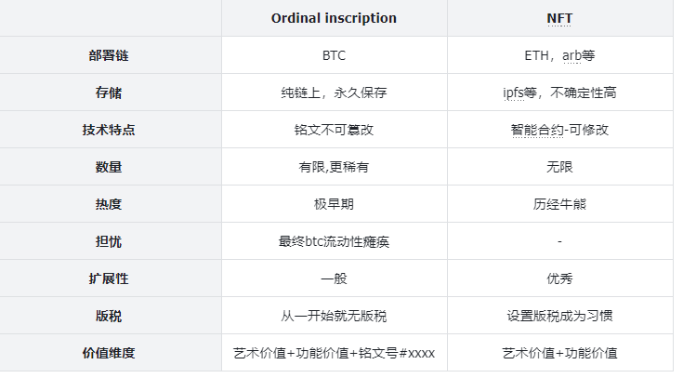Click the 设置版税成为习惯 cell
Viewport: 676px width, 379px height.
click(559, 316)
